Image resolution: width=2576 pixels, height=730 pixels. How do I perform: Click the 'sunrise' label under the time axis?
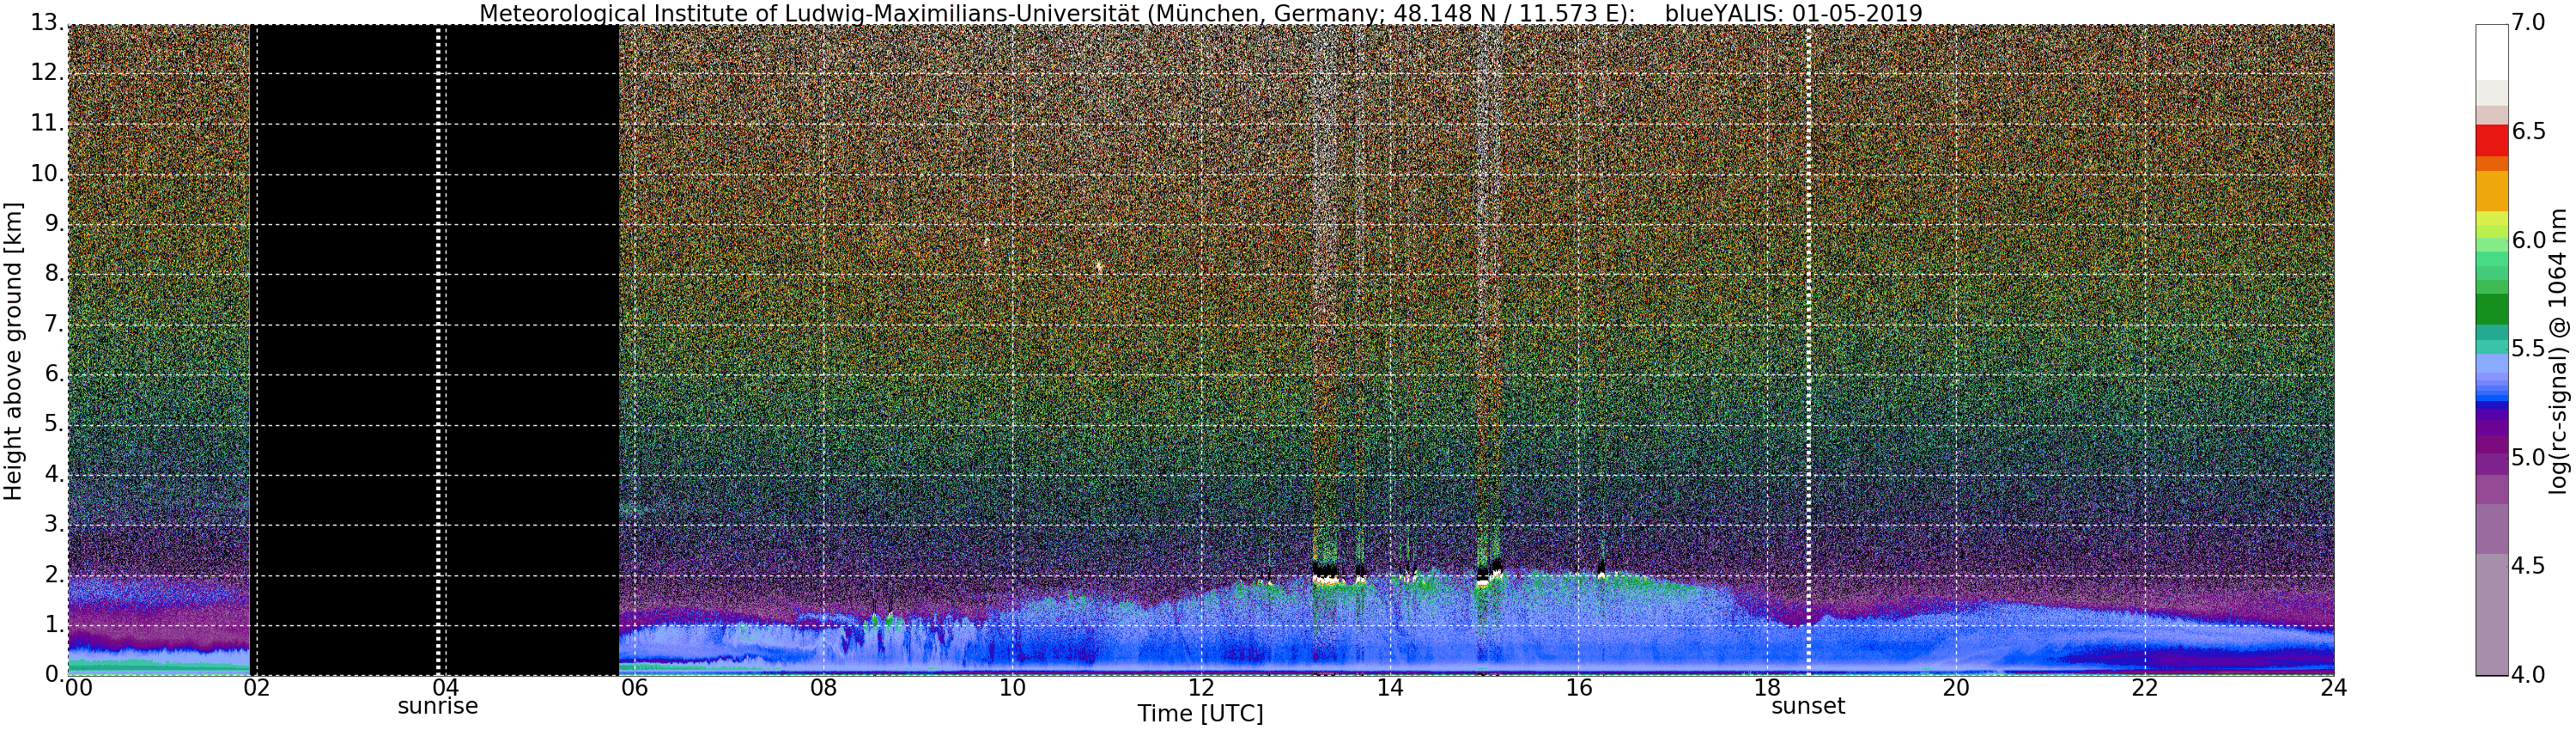coord(438,707)
